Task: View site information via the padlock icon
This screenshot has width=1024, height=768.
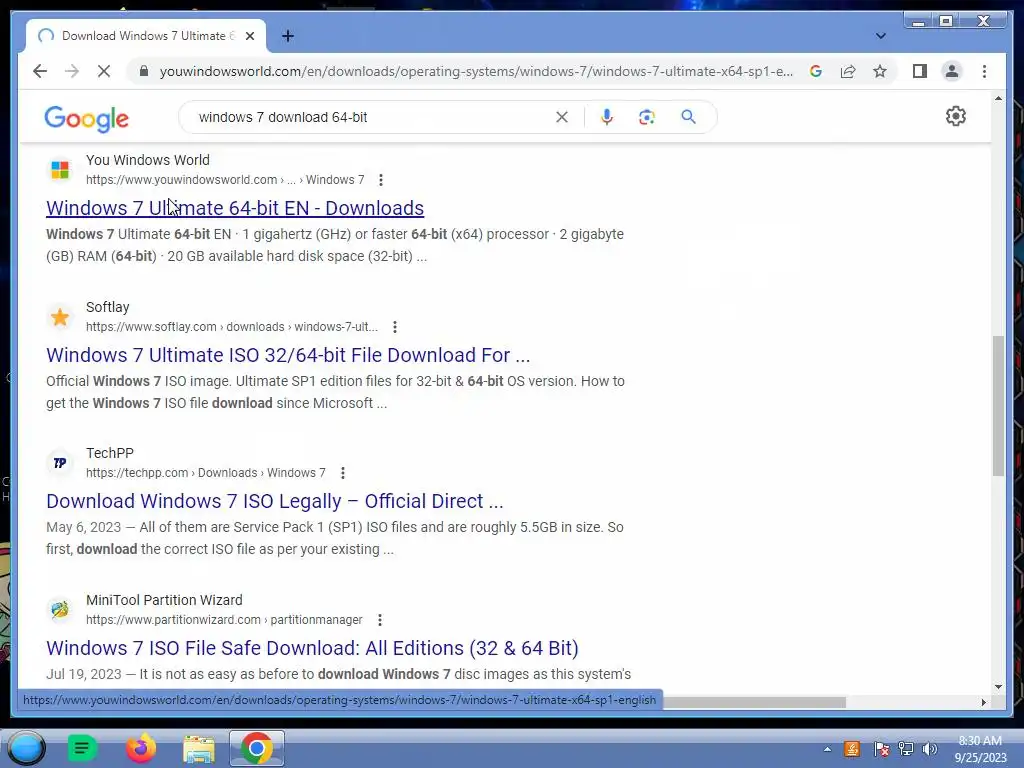Action: 144,71
